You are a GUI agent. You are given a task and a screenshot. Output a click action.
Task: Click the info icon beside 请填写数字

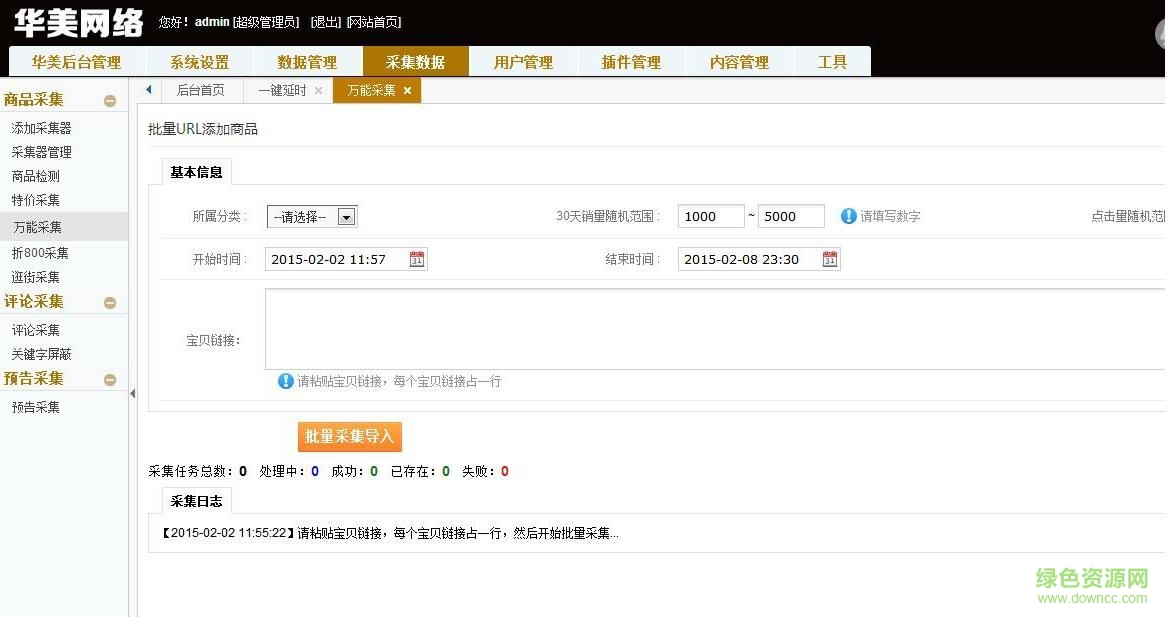849,216
